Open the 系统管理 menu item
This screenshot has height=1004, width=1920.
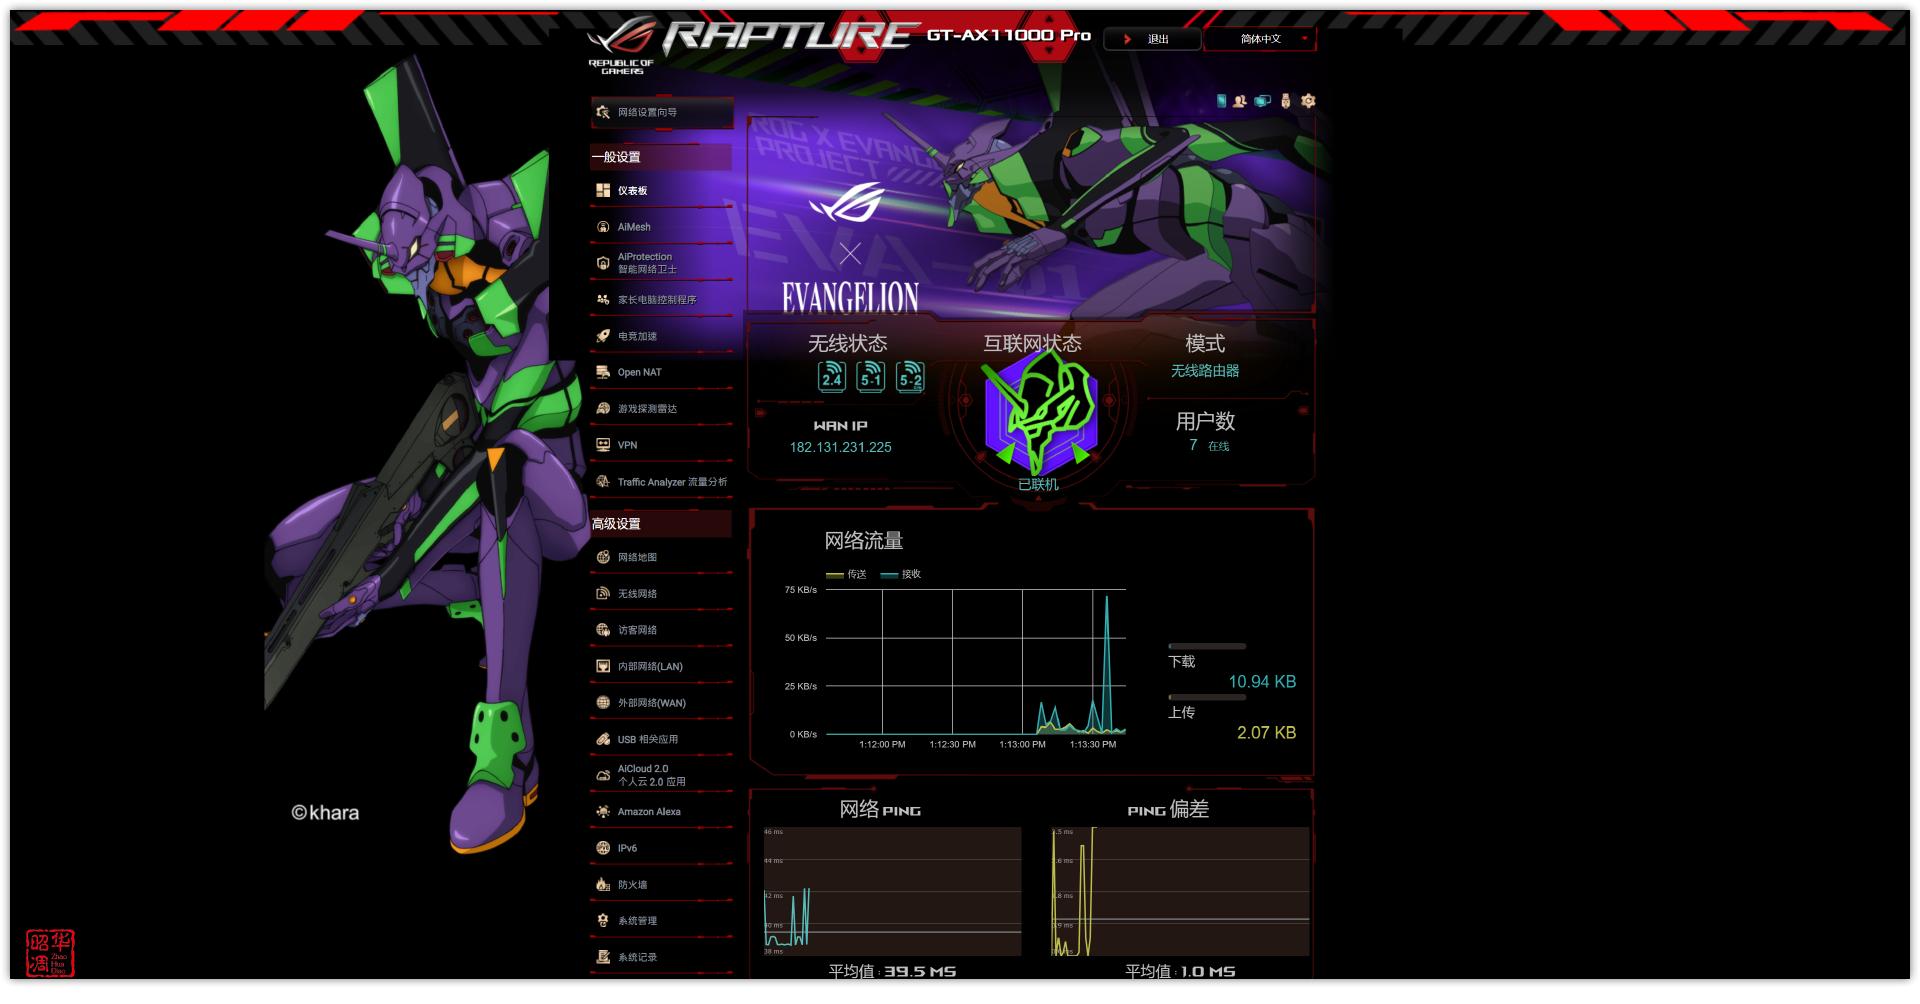[x=661, y=921]
